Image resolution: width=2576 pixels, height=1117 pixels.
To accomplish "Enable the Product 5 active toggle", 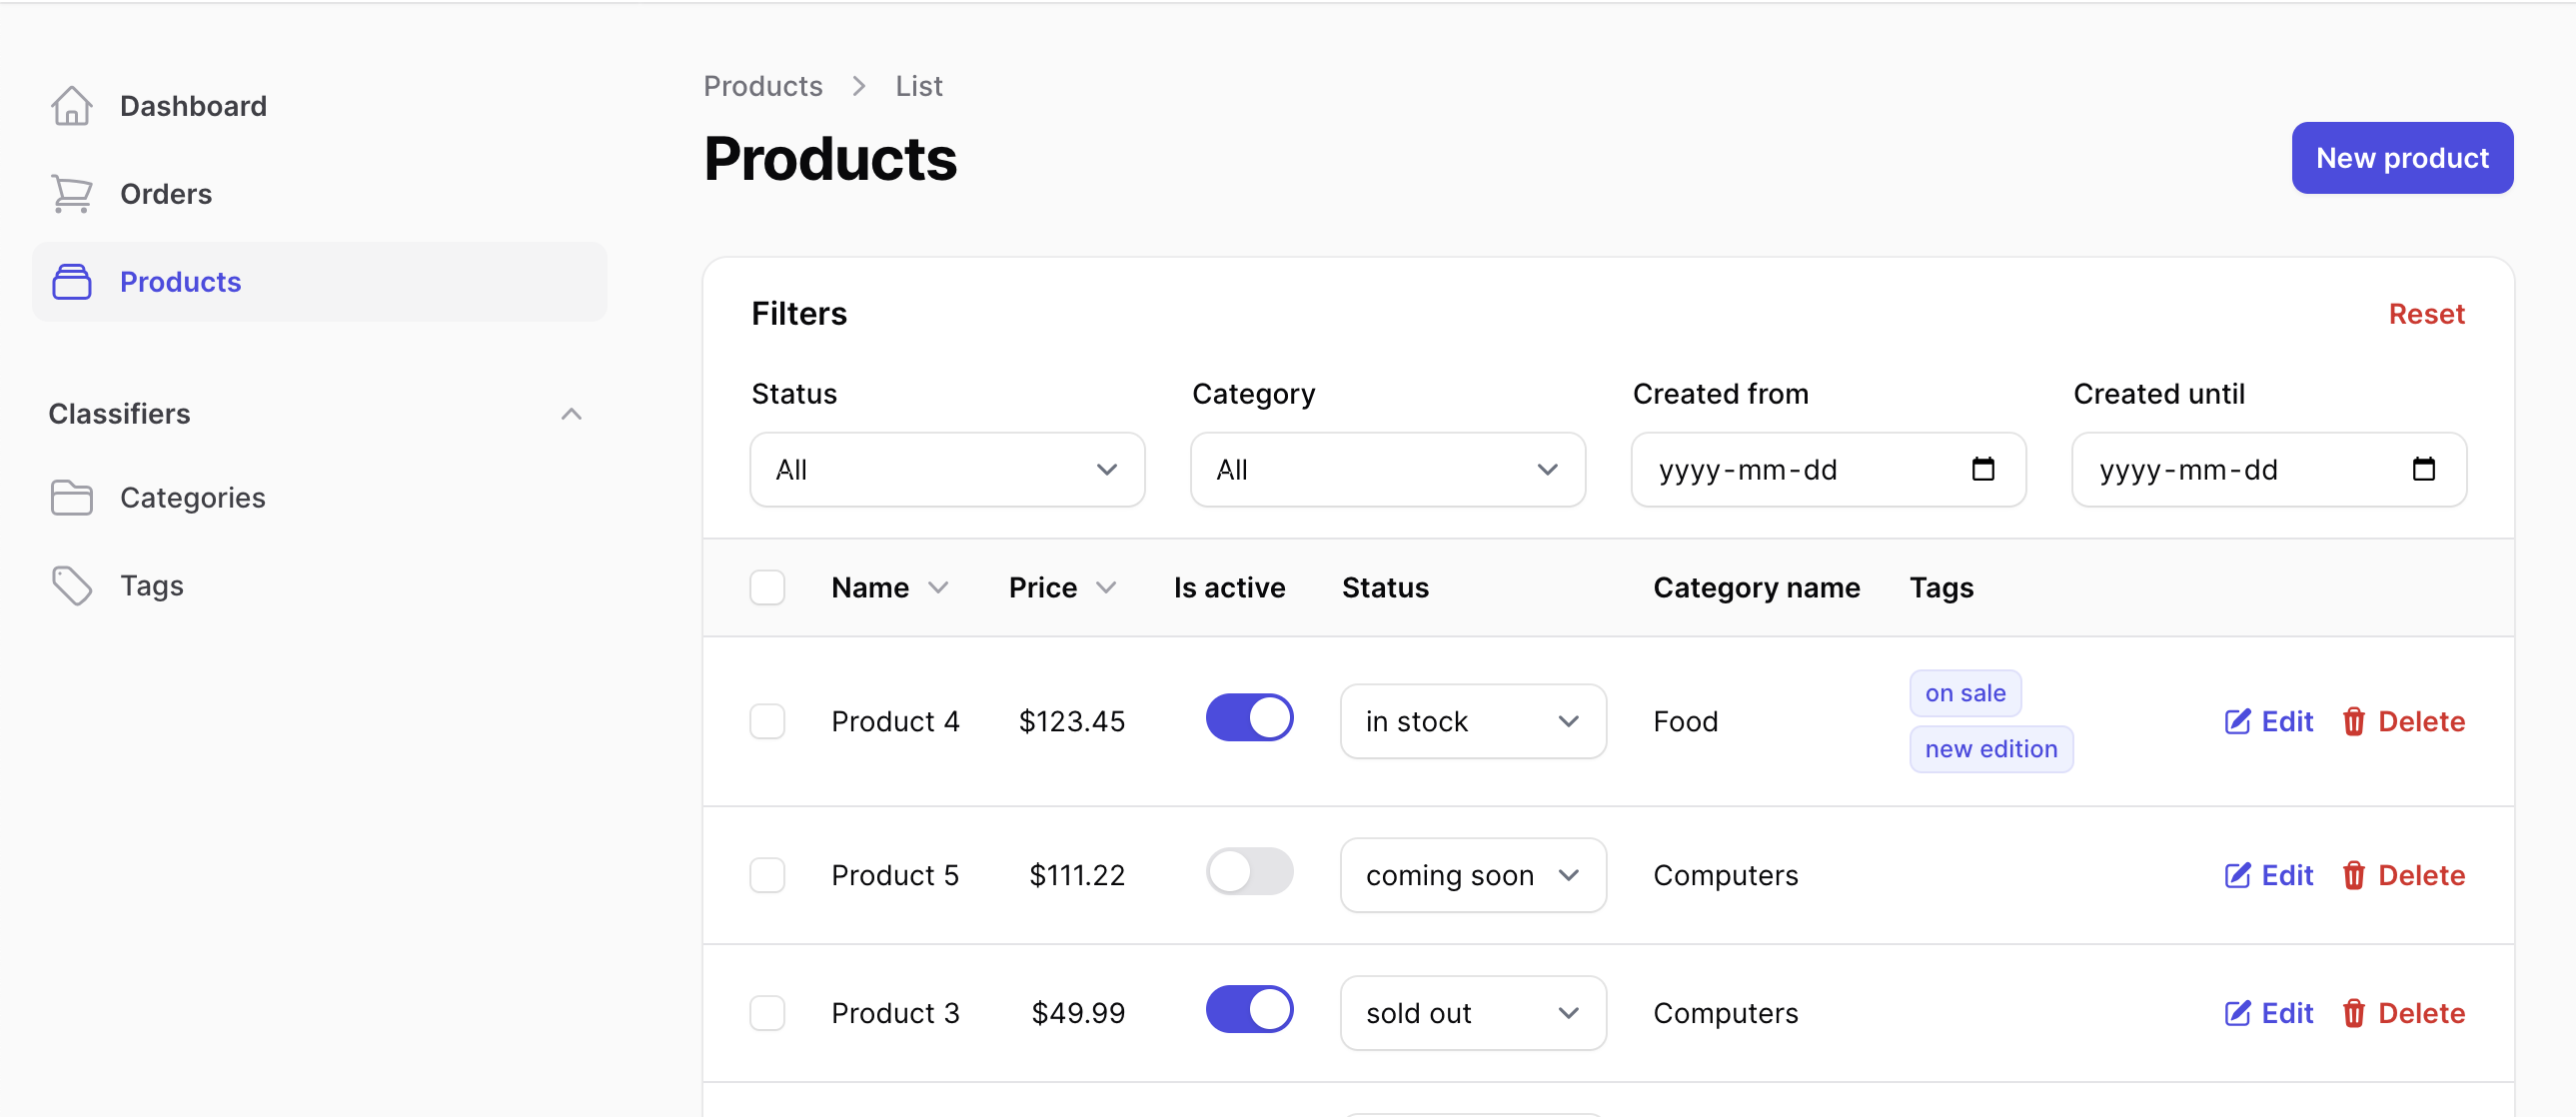I will click(1248, 872).
